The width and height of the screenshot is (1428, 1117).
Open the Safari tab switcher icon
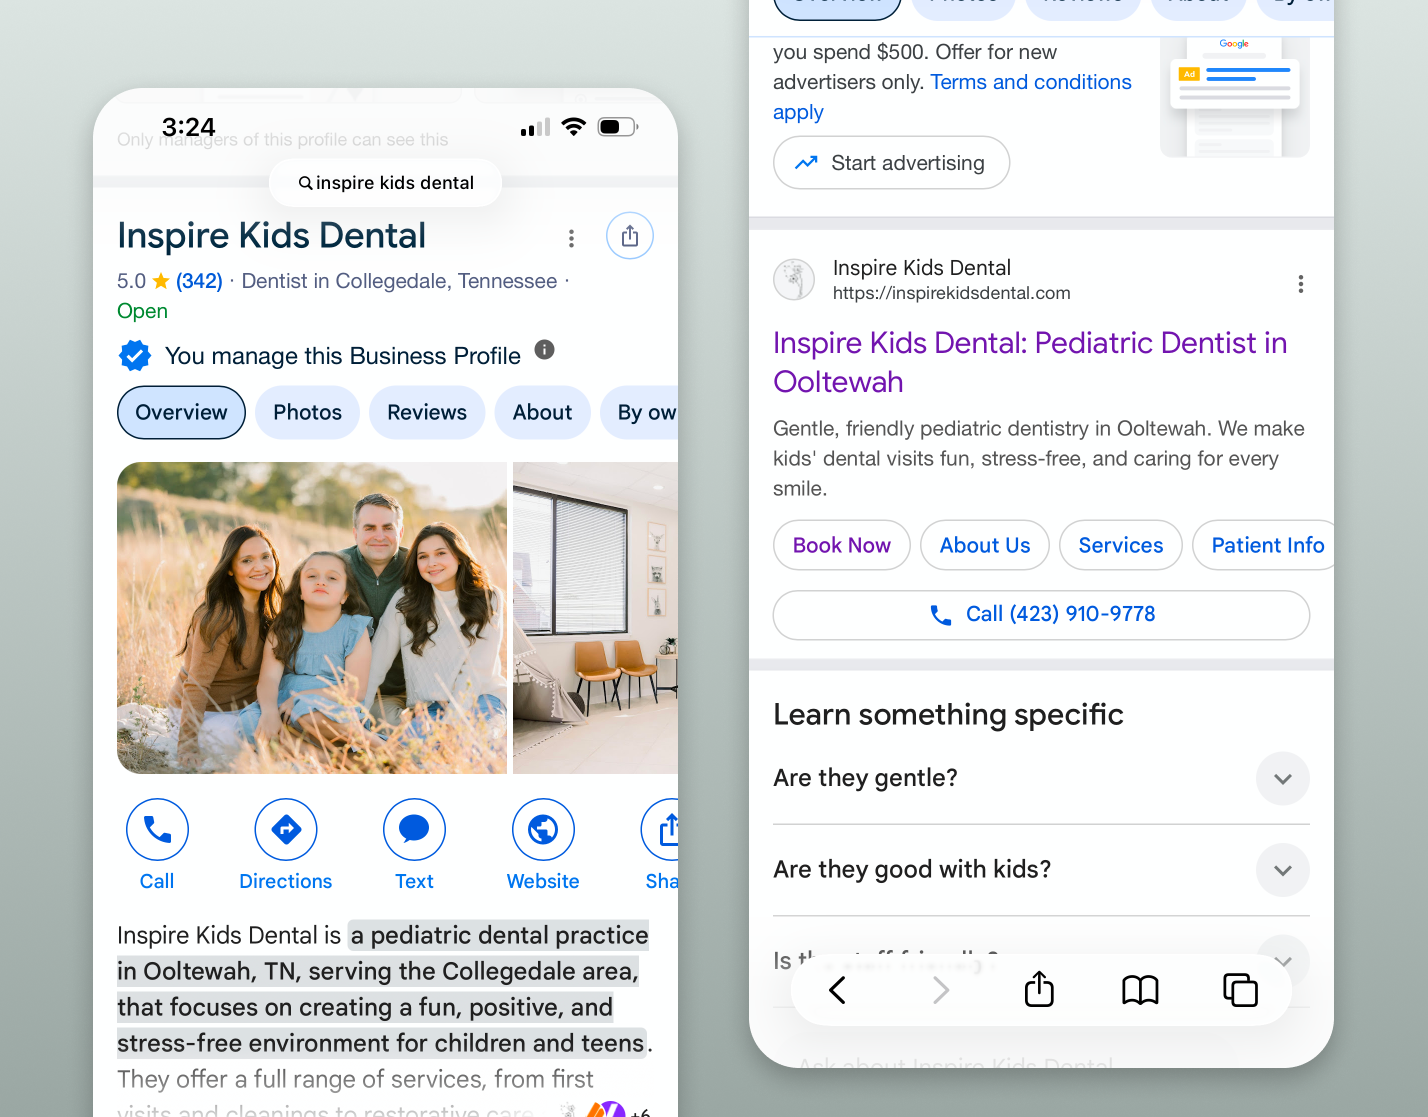(x=1240, y=990)
